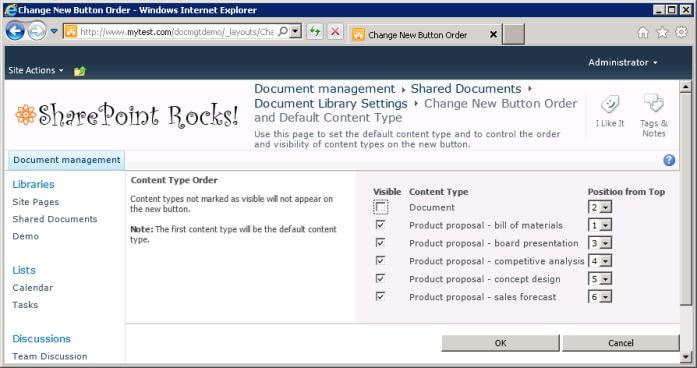
Task: Click the Home icon in the browser
Action: [x=643, y=32]
